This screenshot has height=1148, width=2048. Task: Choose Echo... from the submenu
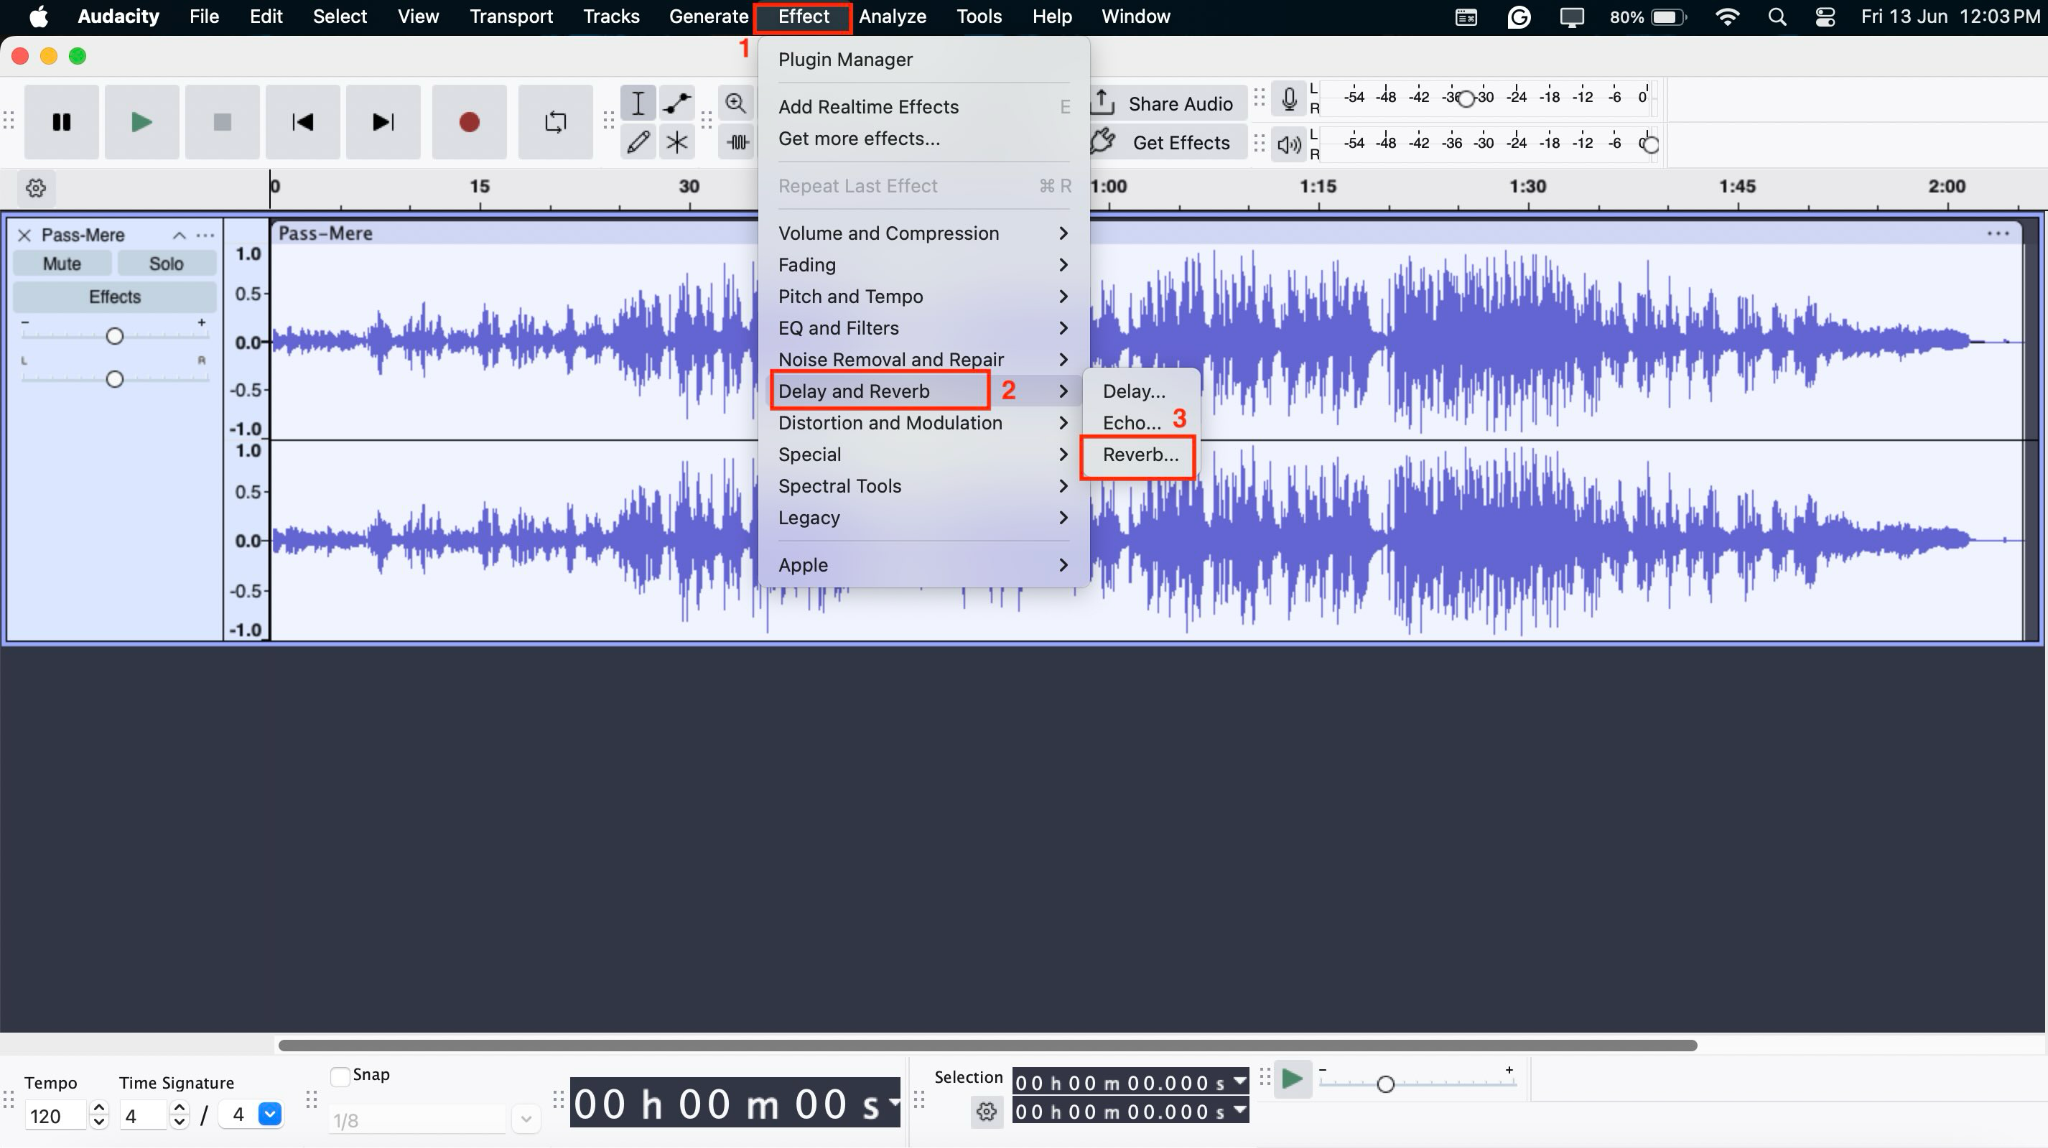(x=1140, y=423)
